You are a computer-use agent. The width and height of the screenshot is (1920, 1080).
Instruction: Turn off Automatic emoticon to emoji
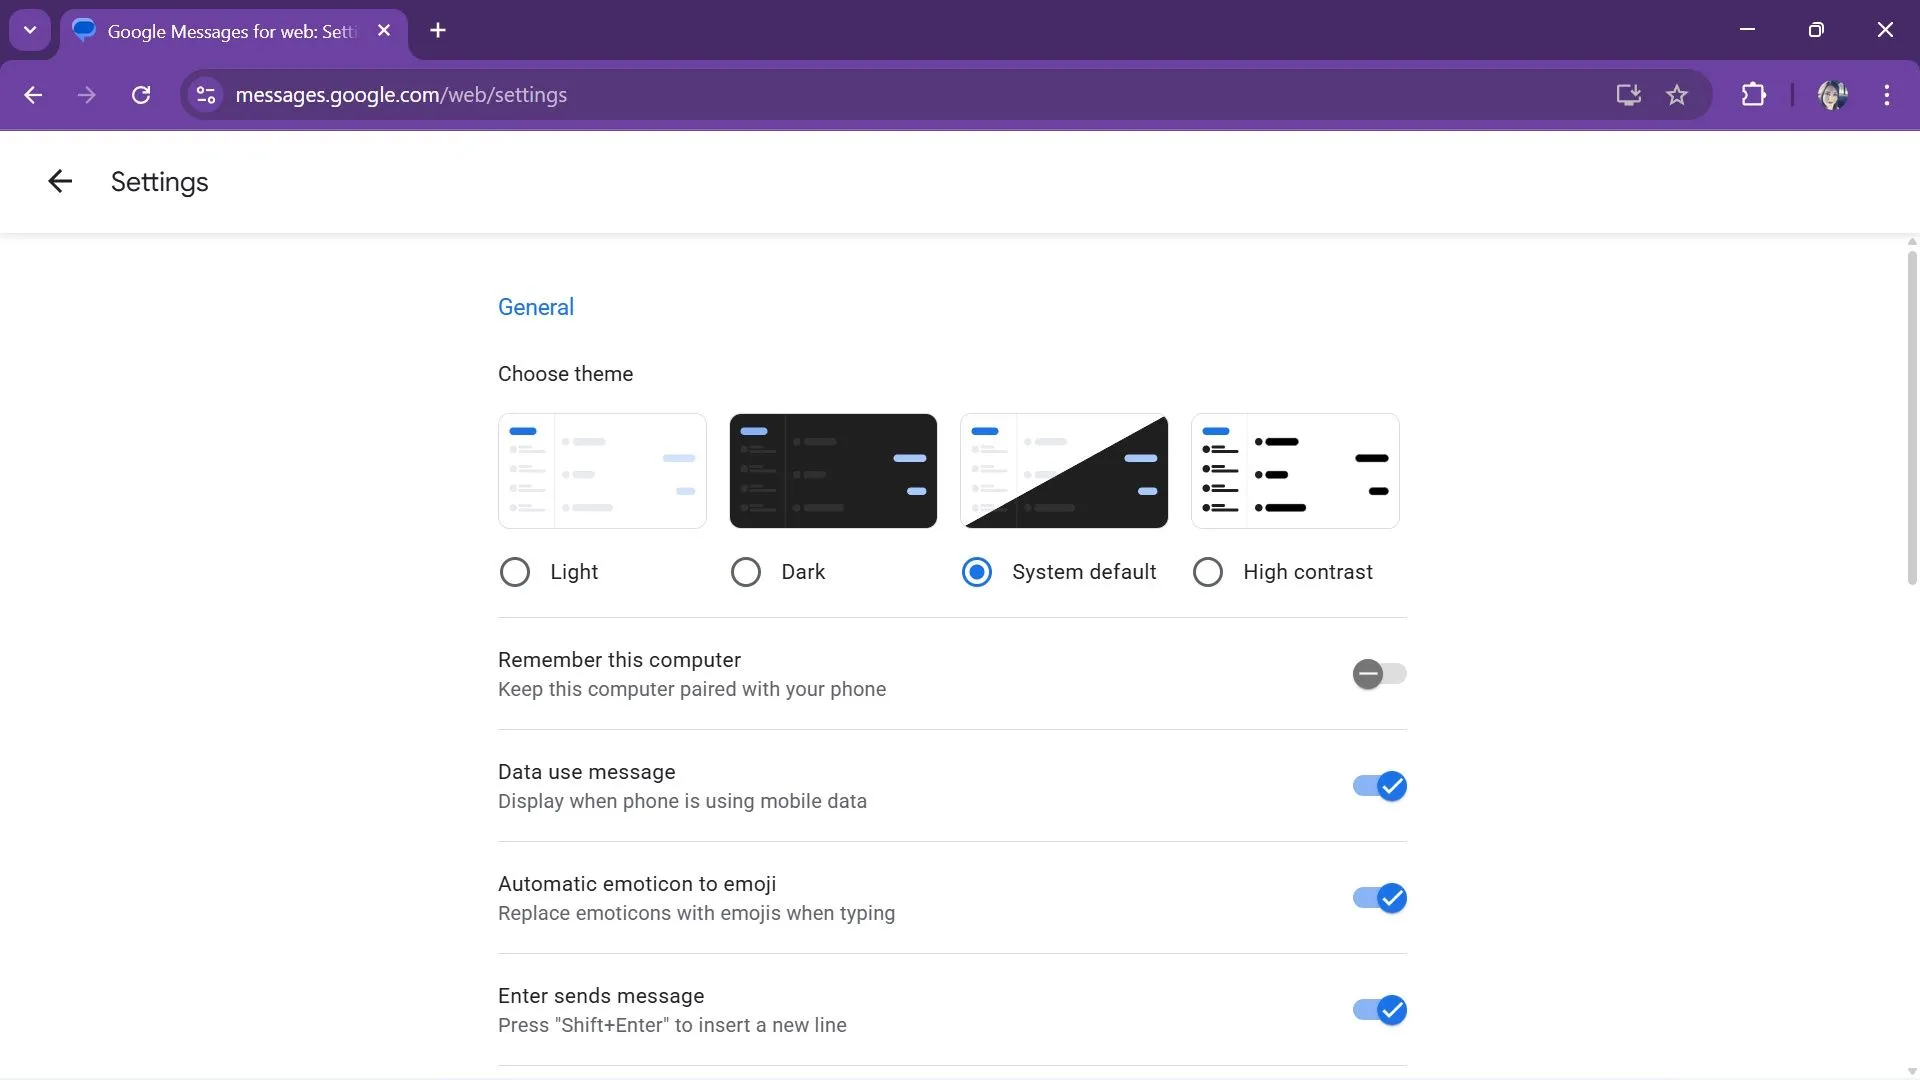[x=1379, y=898]
